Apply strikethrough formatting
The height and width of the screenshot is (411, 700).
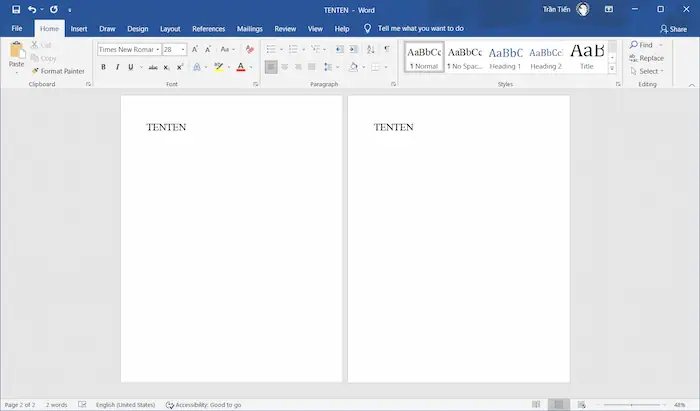point(153,67)
